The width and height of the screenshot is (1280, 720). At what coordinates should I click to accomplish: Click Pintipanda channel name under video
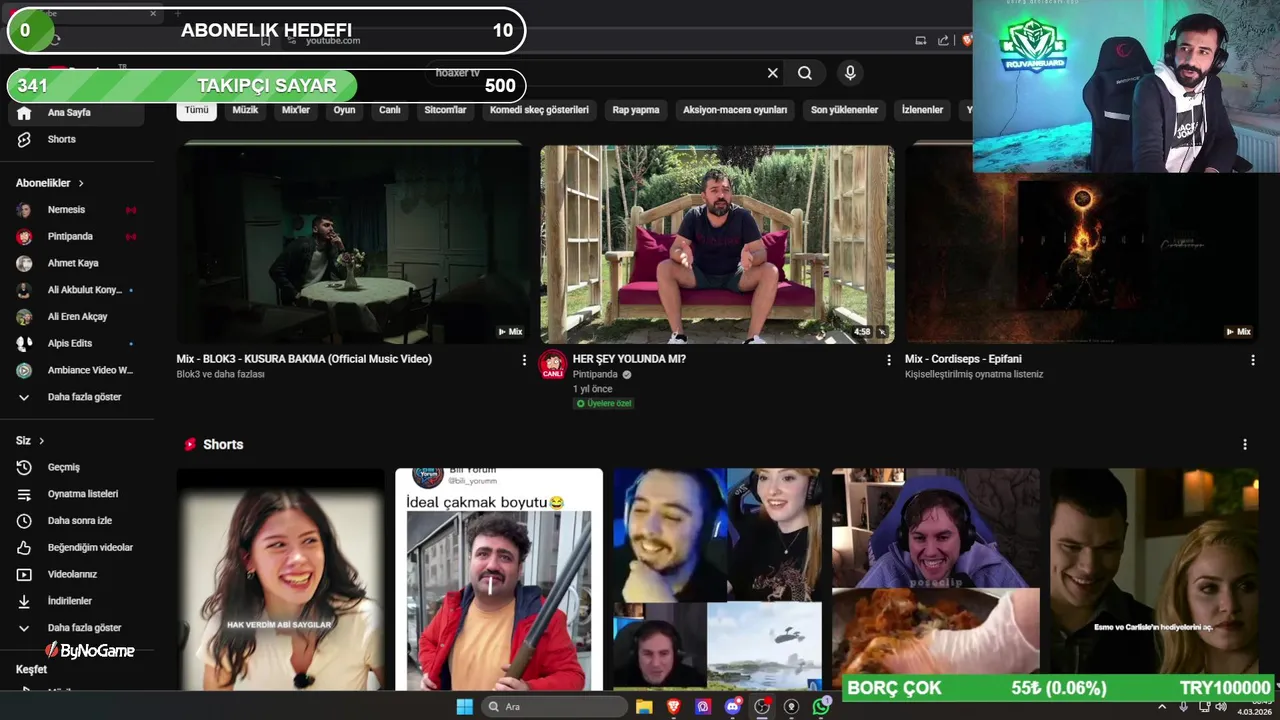(595, 375)
